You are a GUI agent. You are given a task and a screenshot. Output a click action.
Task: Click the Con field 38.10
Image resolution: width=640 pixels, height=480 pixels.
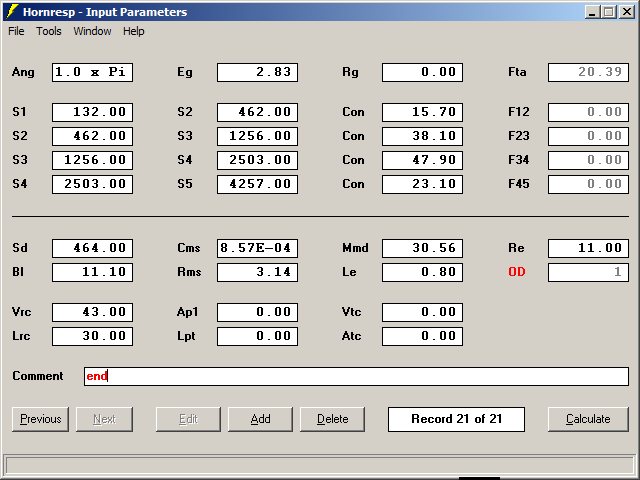422,136
